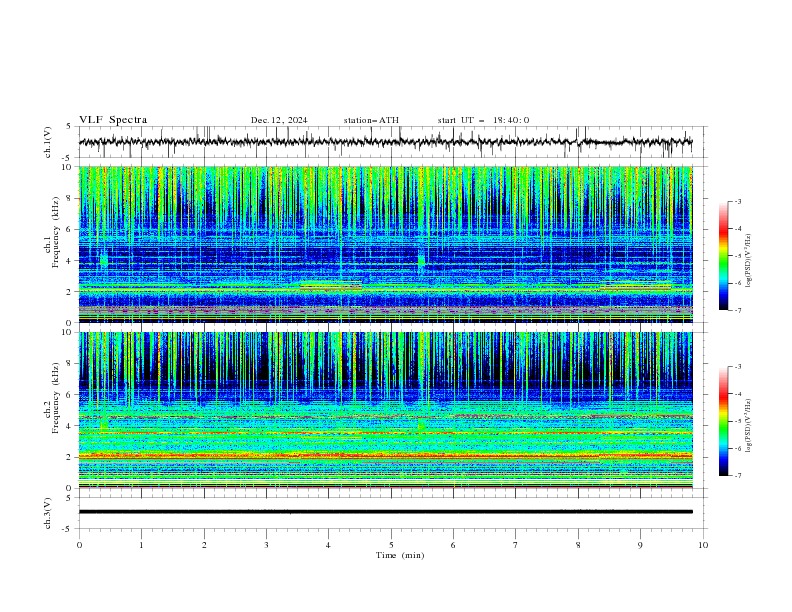Click the 'Time (min)' axis label
Screen dimensions: 792x612
400,555
